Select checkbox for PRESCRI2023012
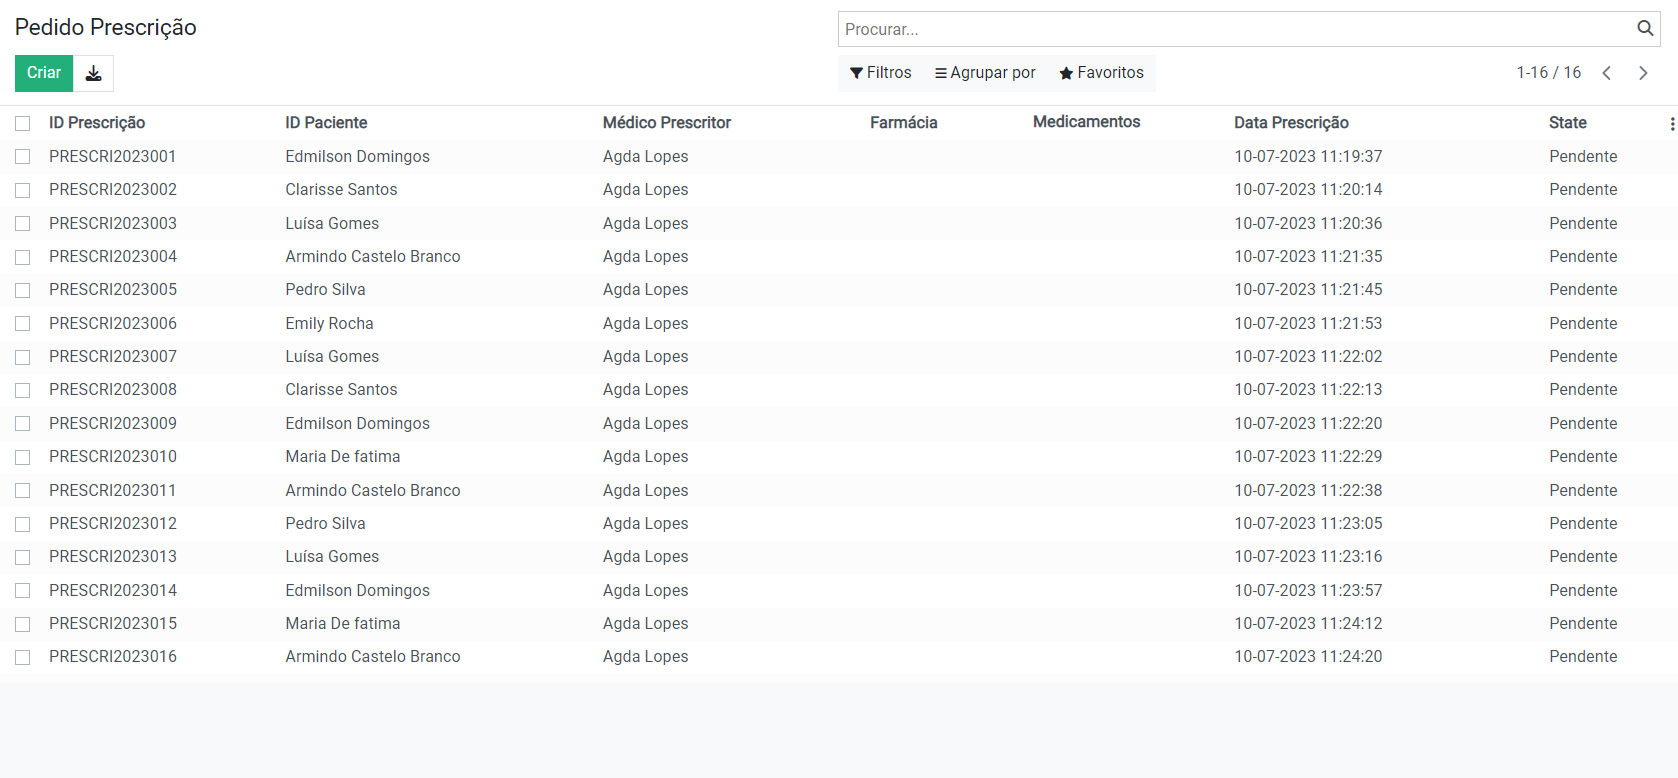Screen dimensions: 1678x778 [x=23, y=524]
